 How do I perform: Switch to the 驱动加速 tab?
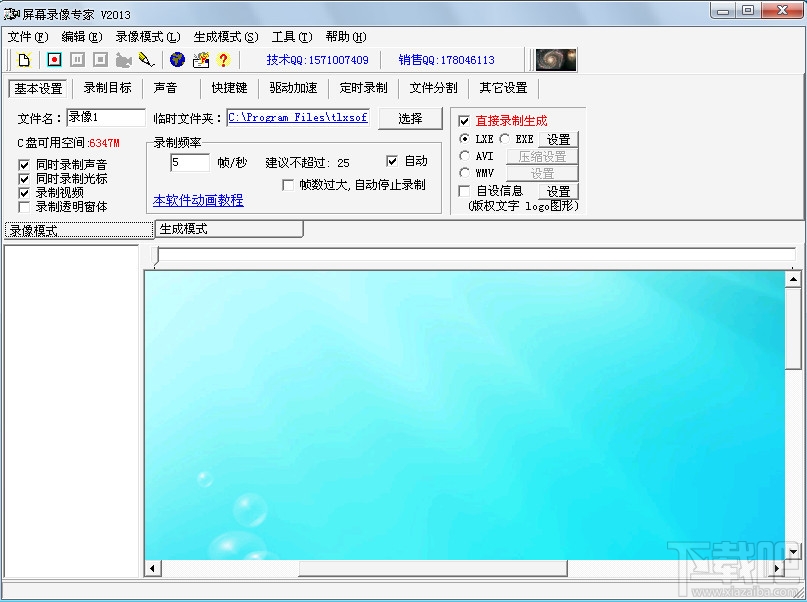tap(293, 88)
